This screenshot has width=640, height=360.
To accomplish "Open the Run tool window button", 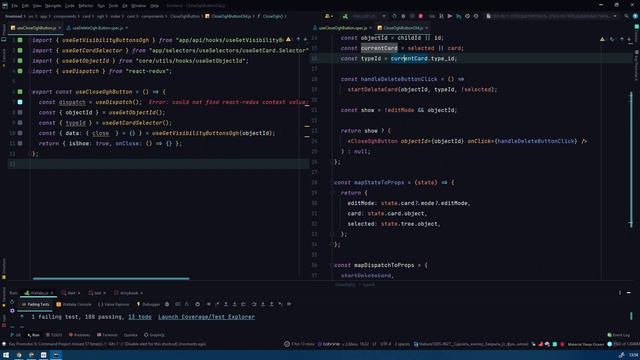I will (x=33, y=335).
